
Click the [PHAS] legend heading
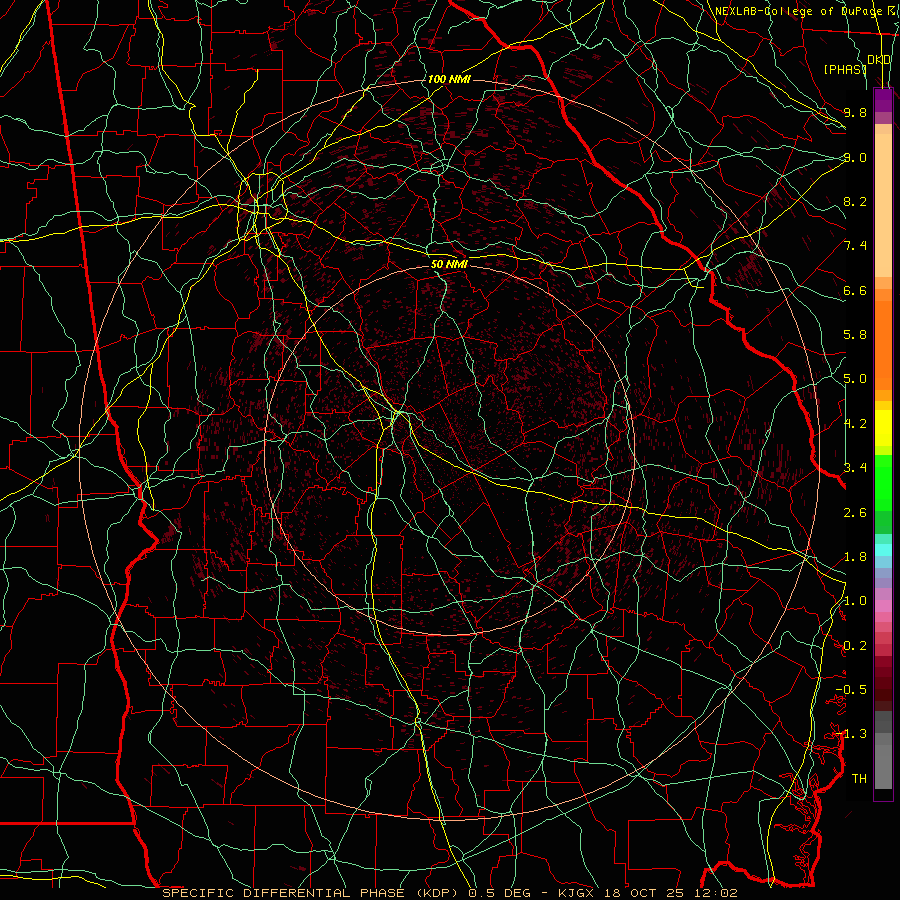point(845,69)
